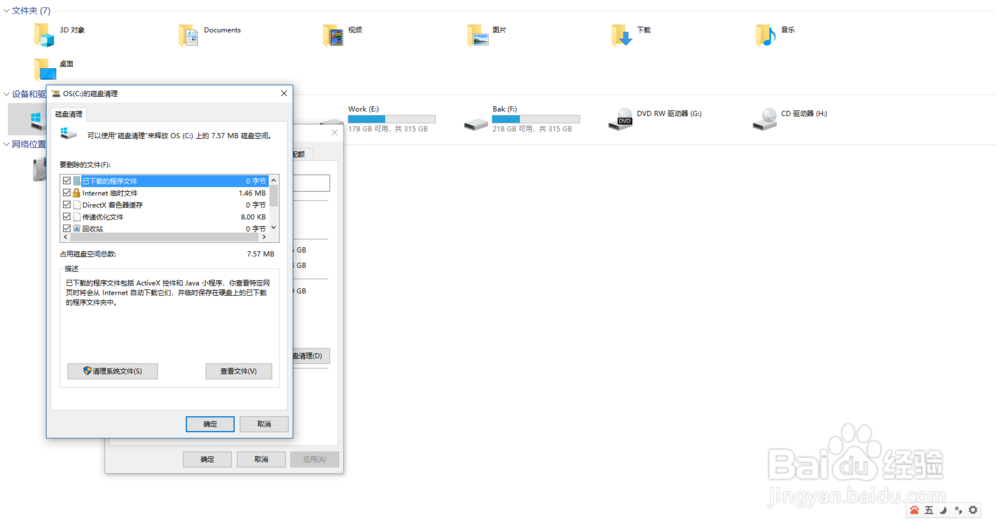
Task: Click the drive icon beside the 7.57 MB message
Action: [68, 133]
